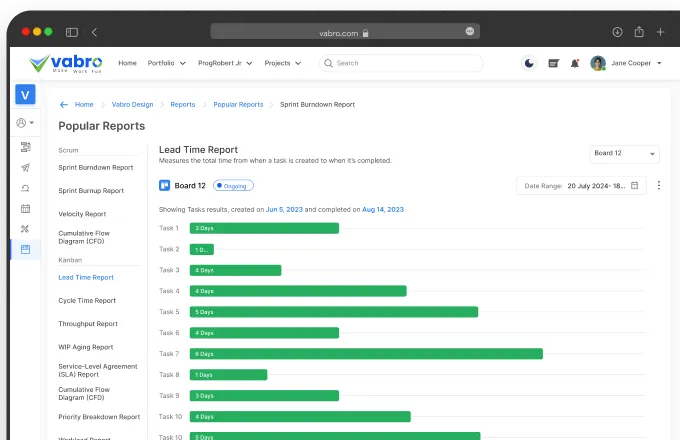This screenshot has width=680, height=440.
Task: Open the notifications bell
Action: (574, 63)
